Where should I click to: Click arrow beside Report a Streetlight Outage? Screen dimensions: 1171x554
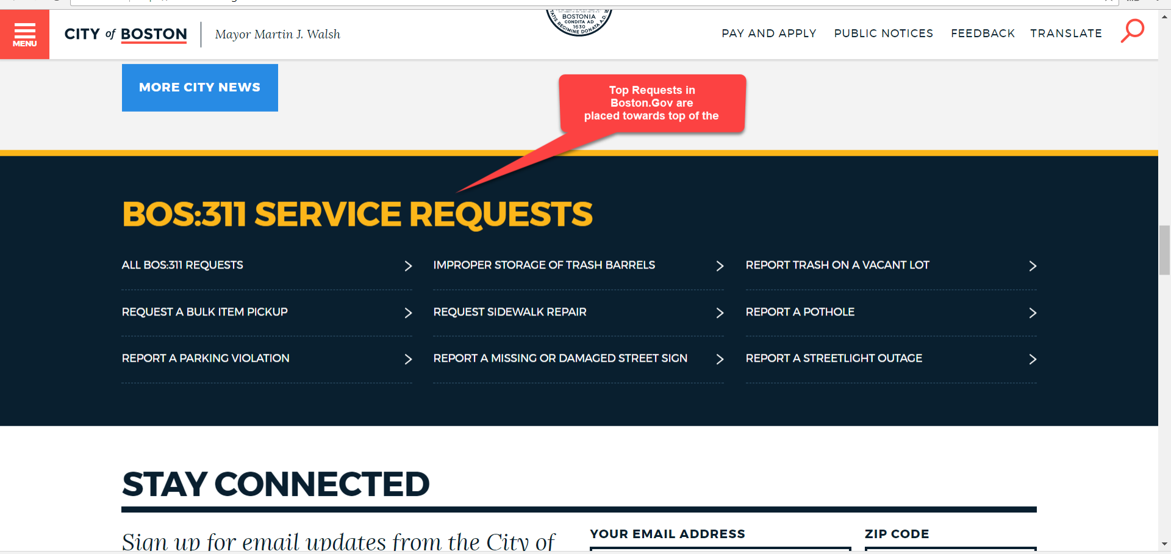tap(1032, 359)
